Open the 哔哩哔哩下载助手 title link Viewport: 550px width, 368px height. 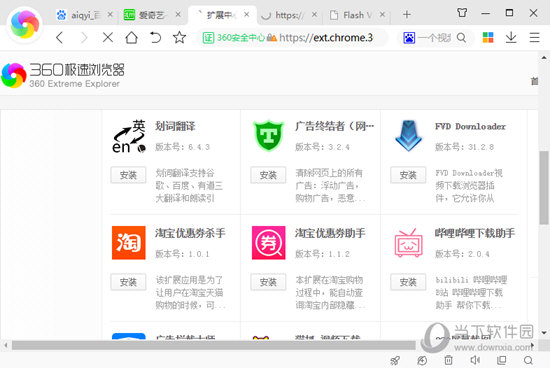click(x=475, y=233)
